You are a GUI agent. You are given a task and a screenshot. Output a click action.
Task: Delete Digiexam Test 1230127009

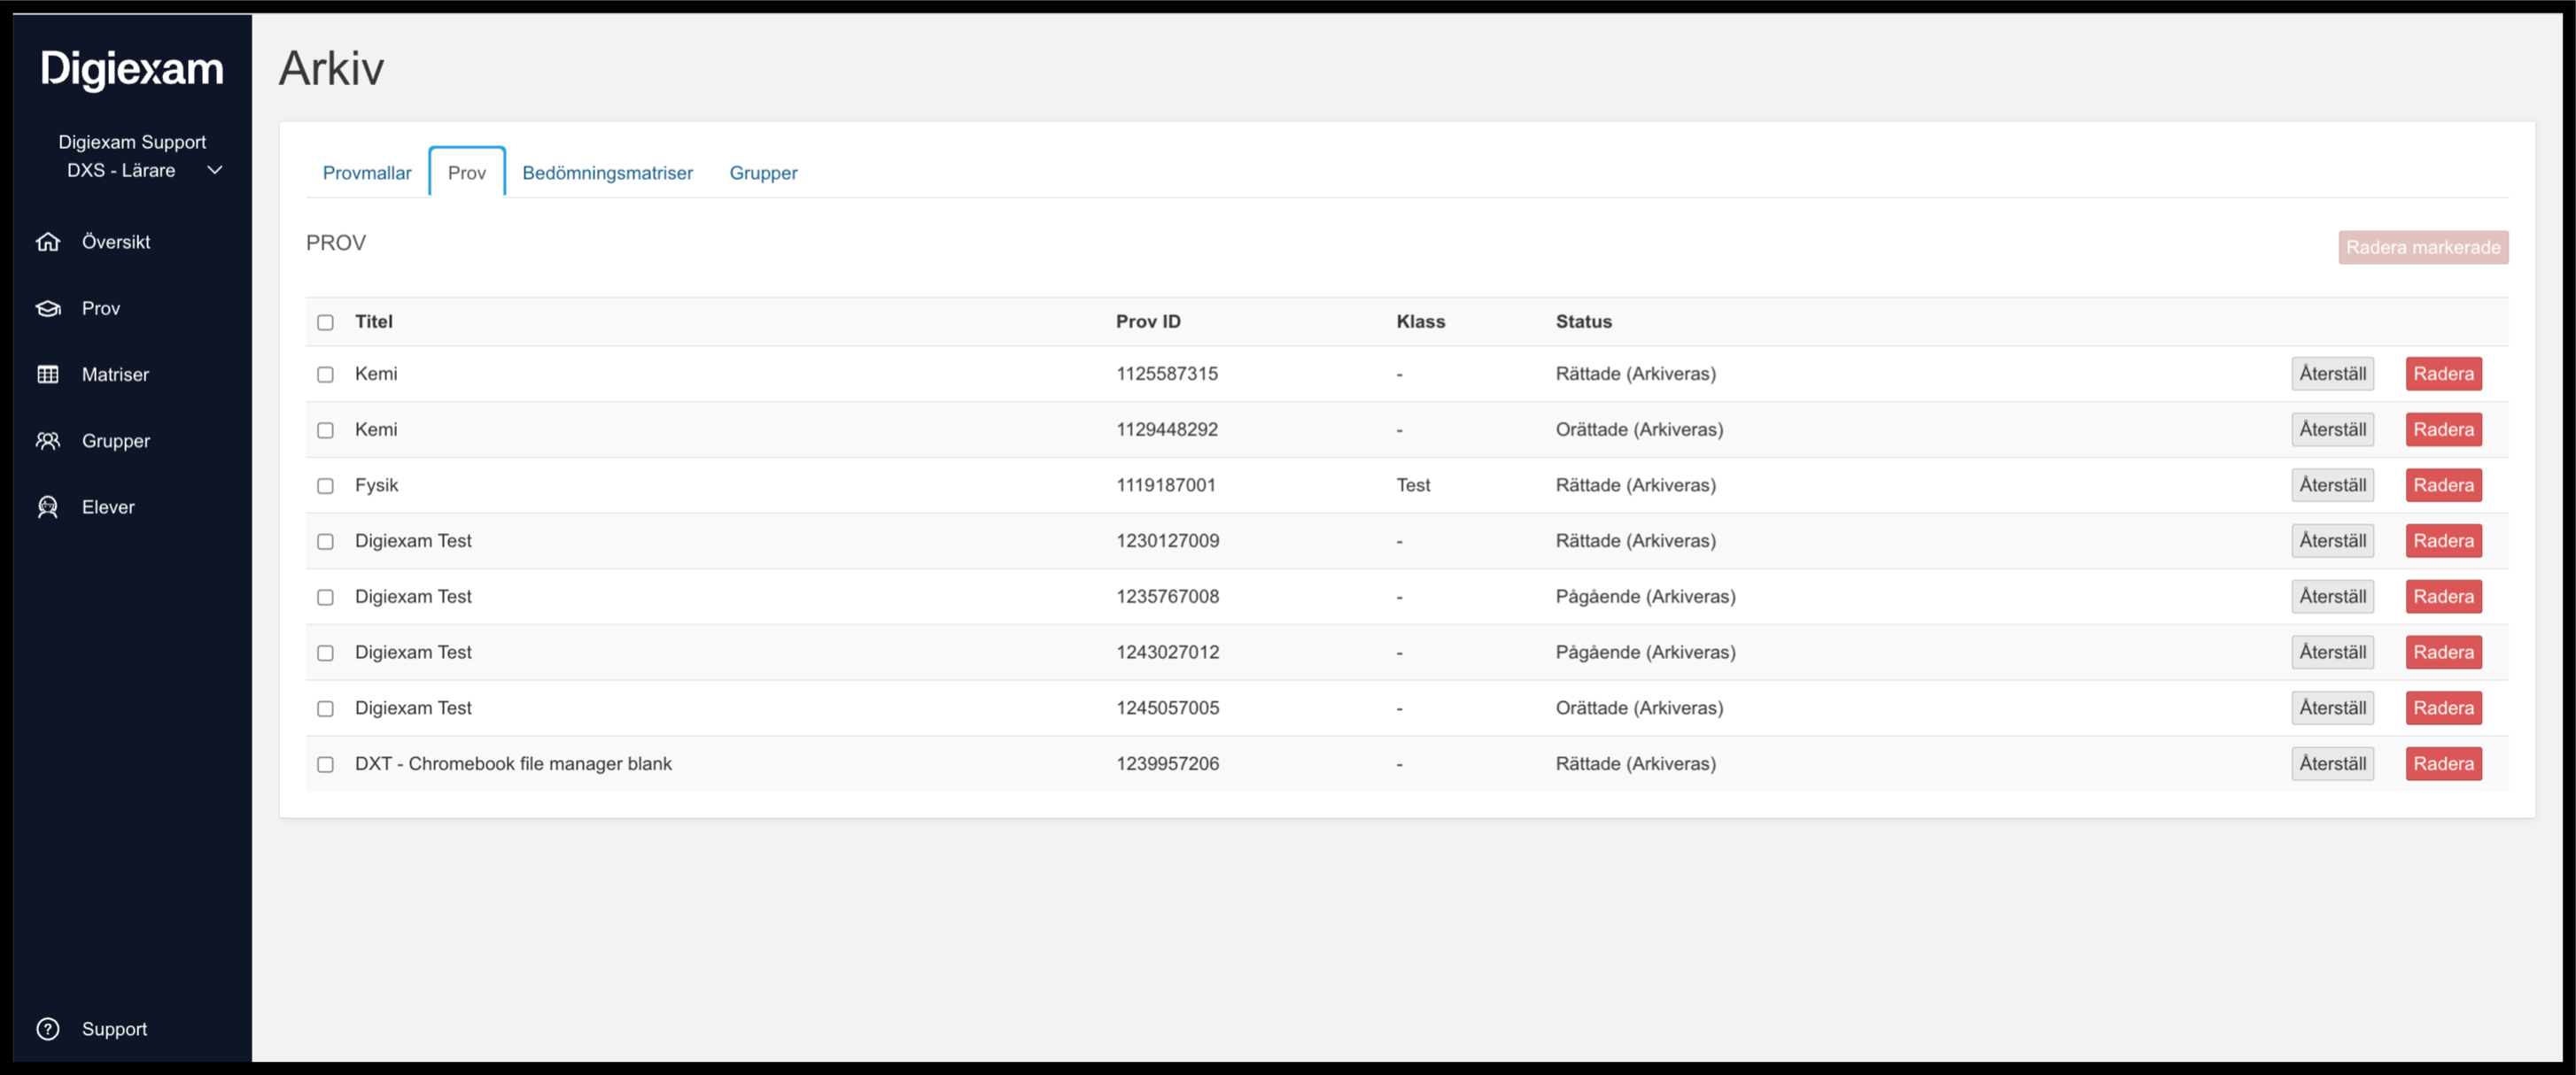[2443, 540]
